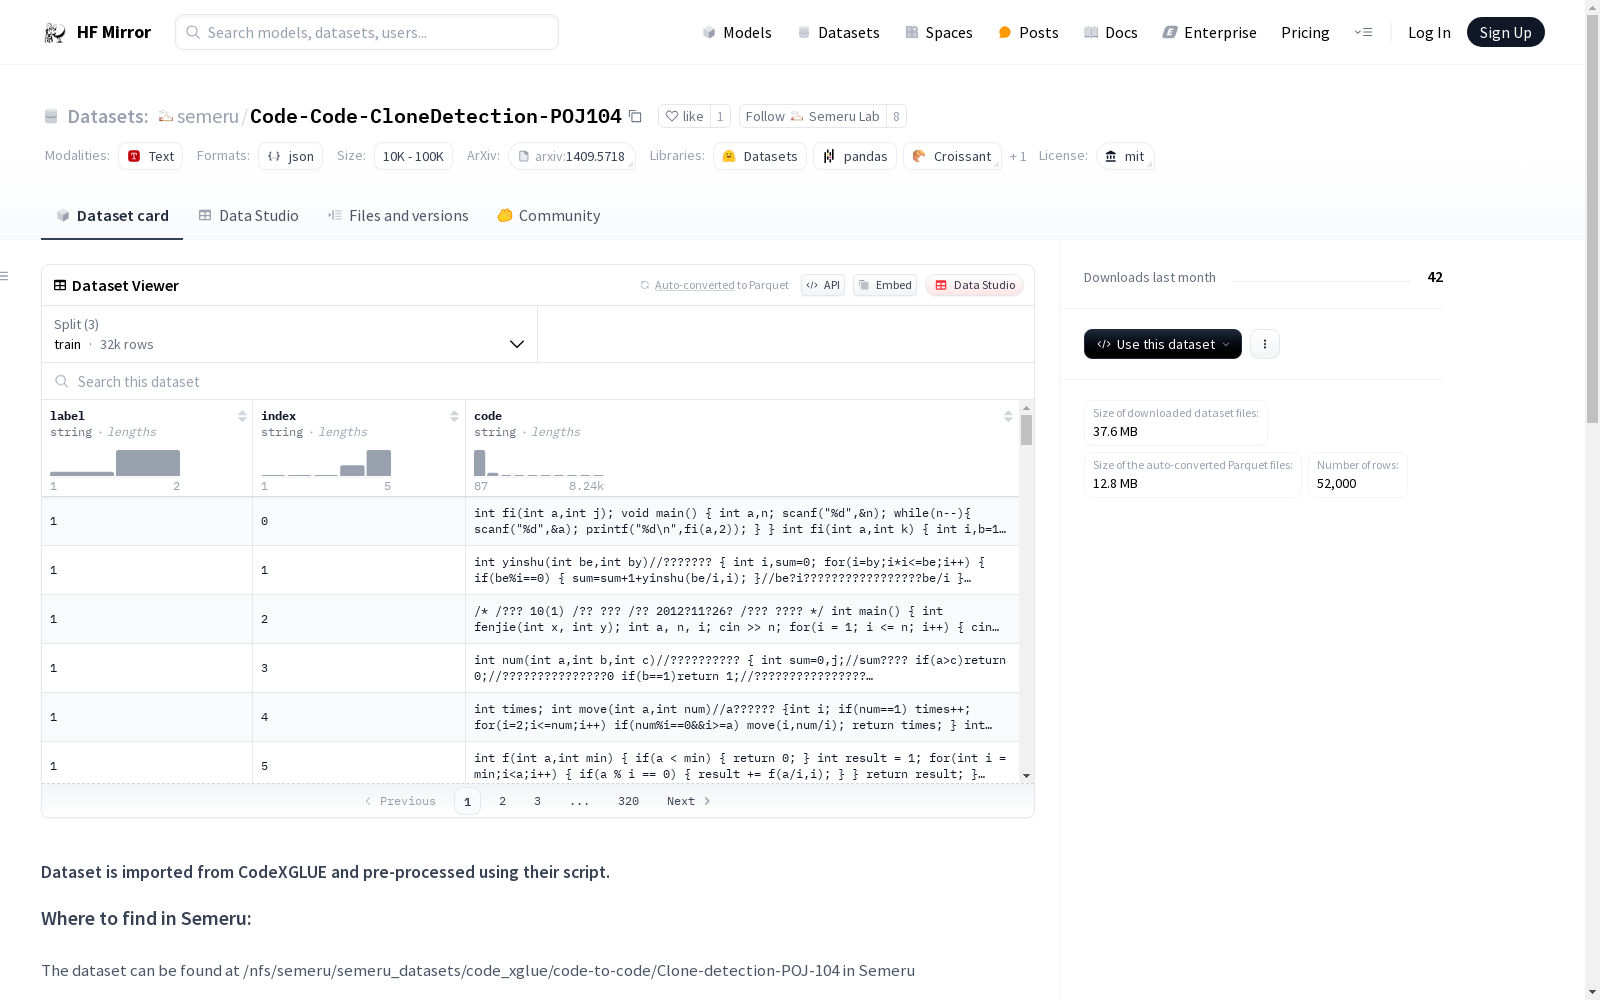Sort by the code column icon
Screen dimensions: 1600x1000
[x=1008, y=416]
